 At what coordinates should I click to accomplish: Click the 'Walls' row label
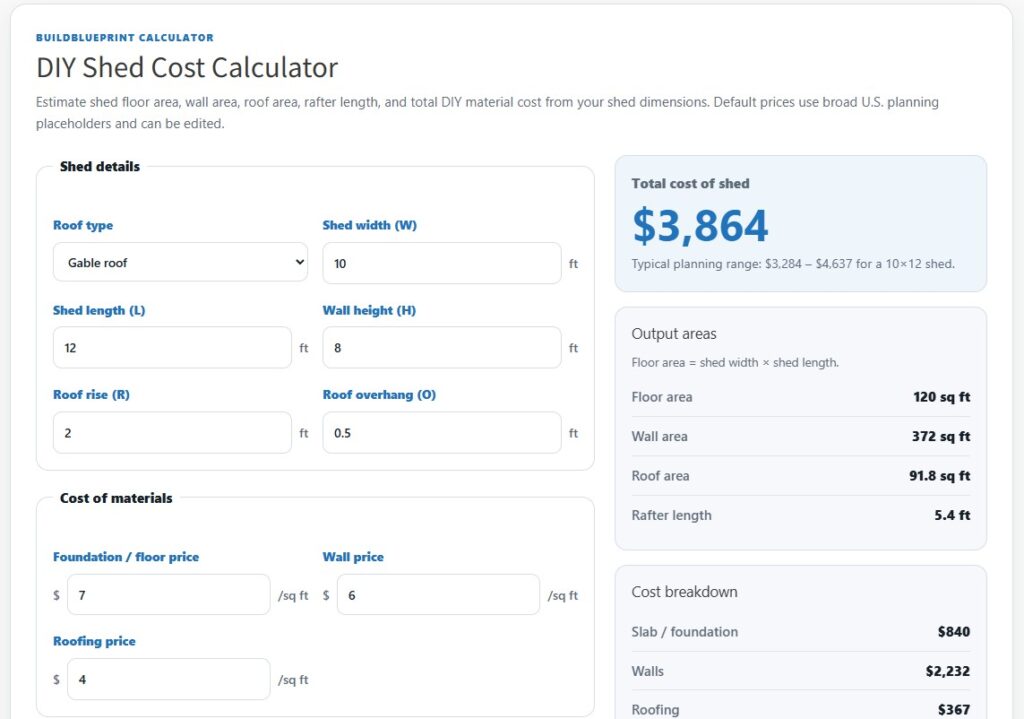[647, 671]
